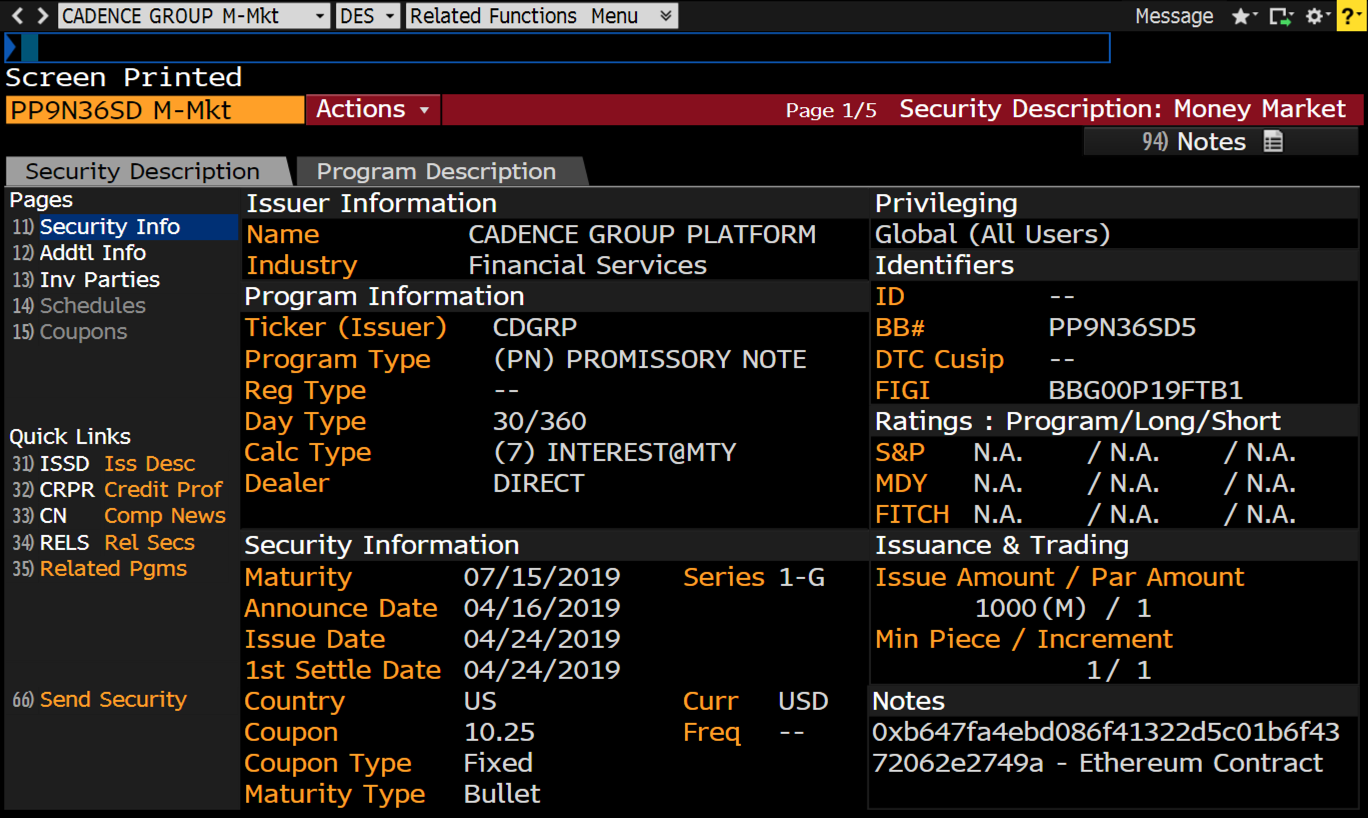Image resolution: width=1368 pixels, height=818 pixels.
Task: Click the Message button in top bar
Action: click(x=1174, y=16)
